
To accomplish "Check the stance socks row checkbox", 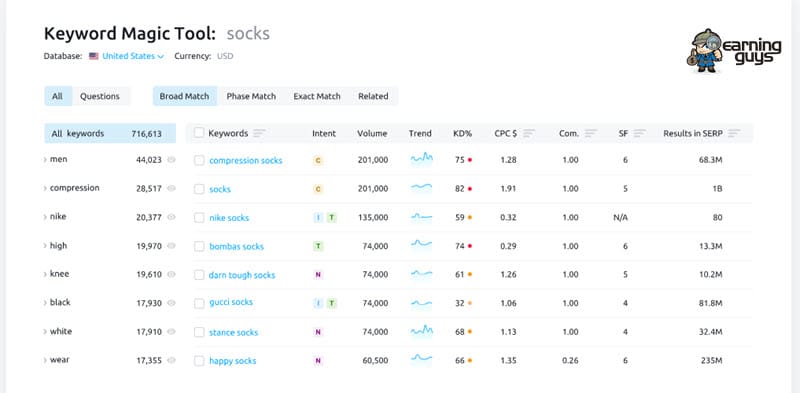I will pos(199,332).
